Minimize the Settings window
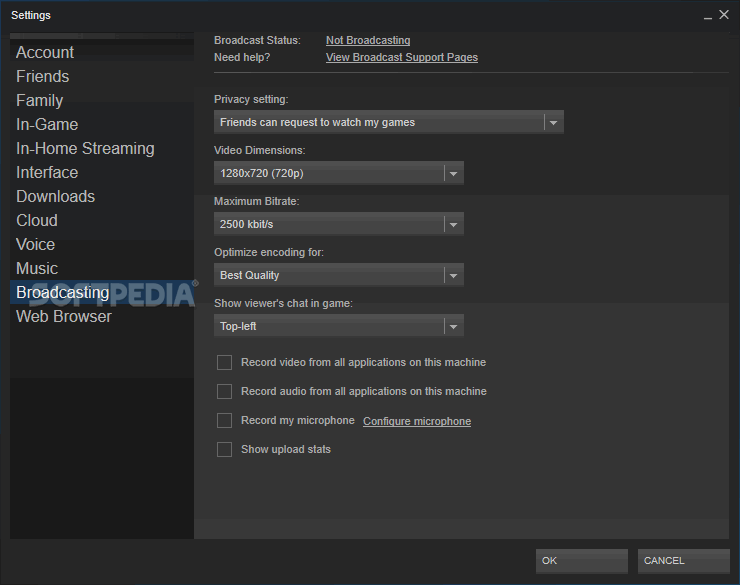The height and width of the screenshot is (585, 740). click(x=708, y=16)
